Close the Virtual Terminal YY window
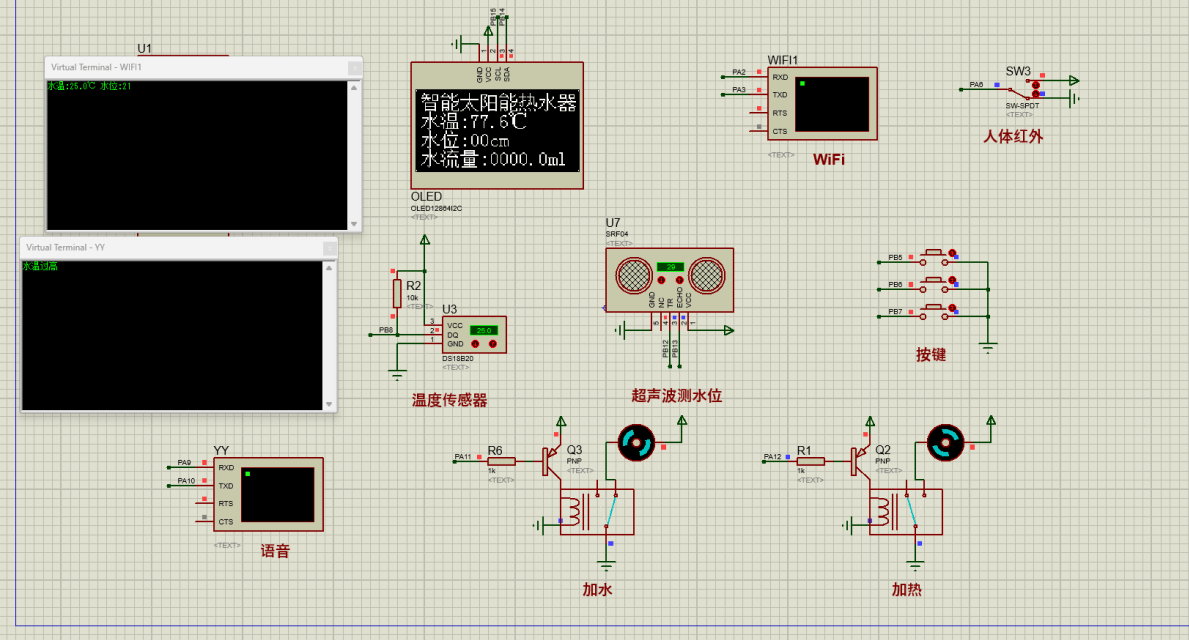This screenshot has height=640, width=1189. [328, 247]
